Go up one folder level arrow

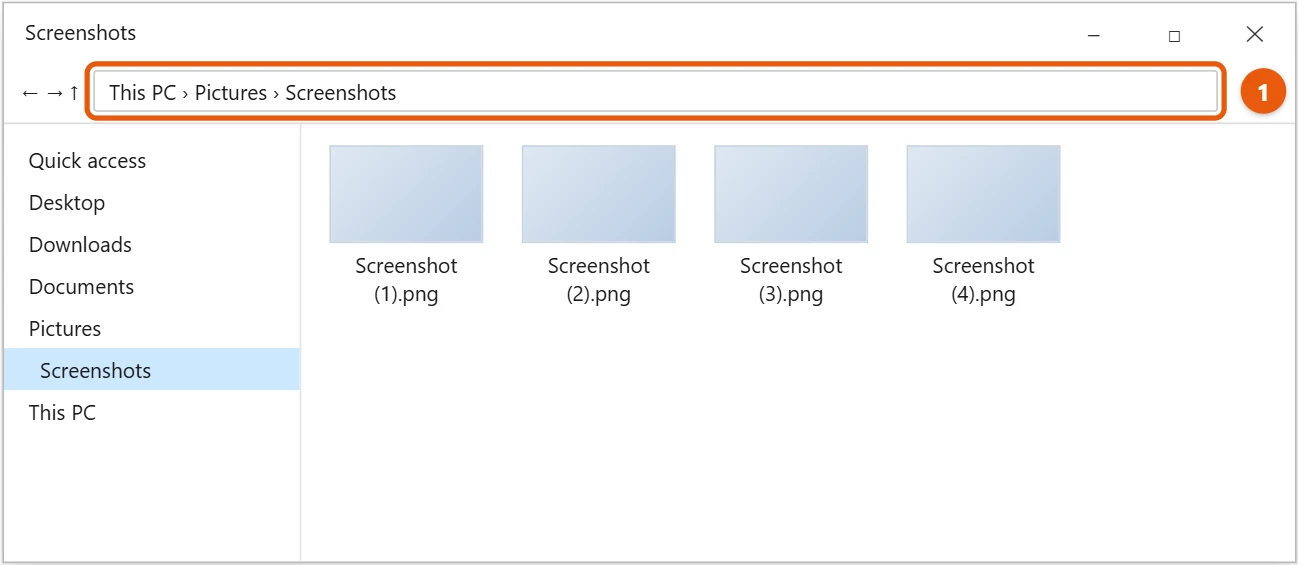click(74, 93)
